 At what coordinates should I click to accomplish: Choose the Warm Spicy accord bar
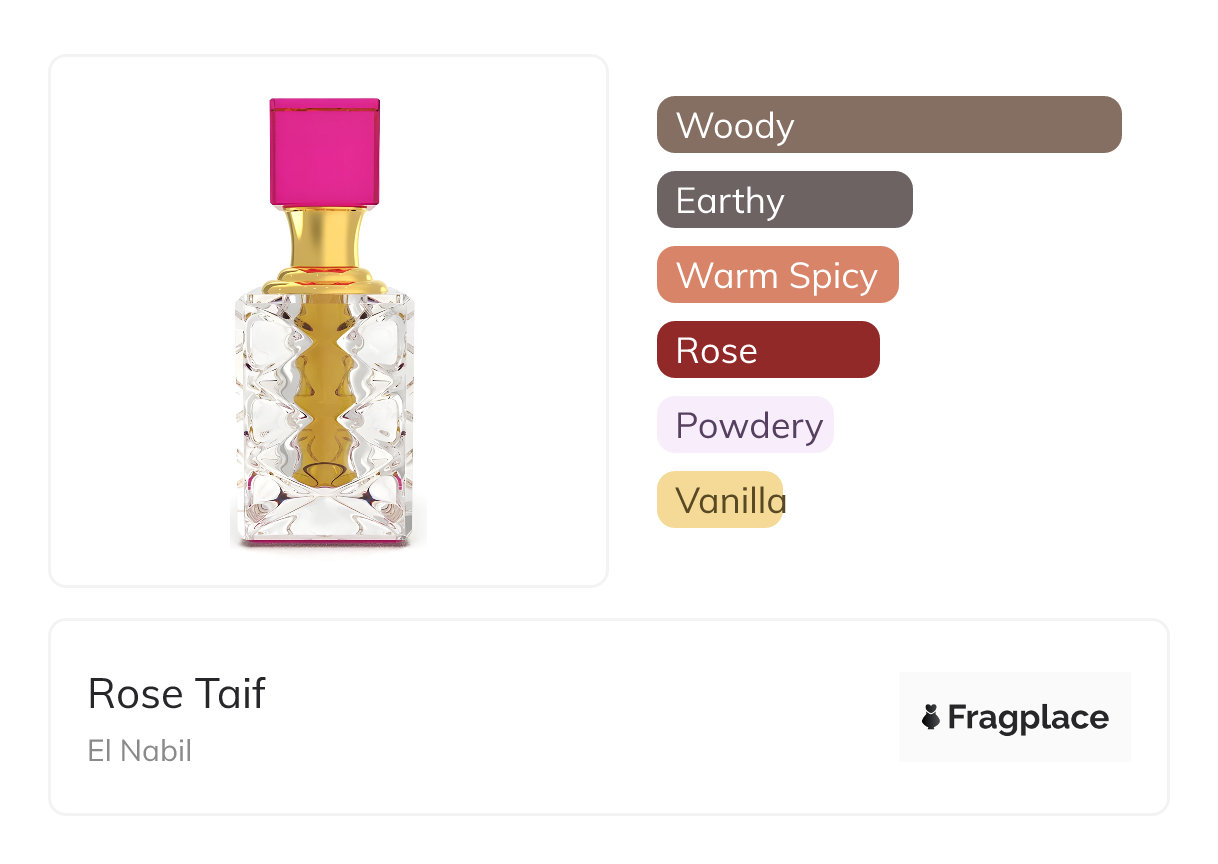tap(777, 275)
